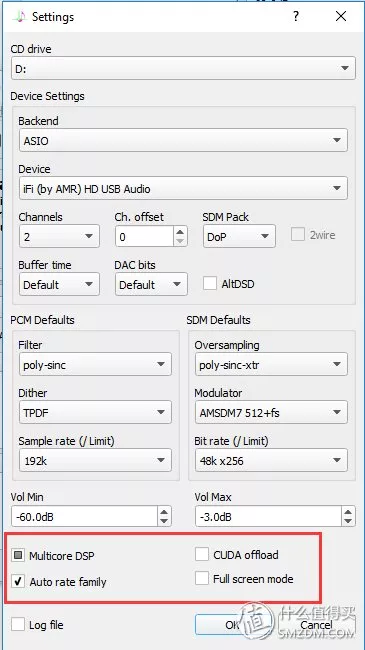Decrease the Ch. offset value

[180, 241]
